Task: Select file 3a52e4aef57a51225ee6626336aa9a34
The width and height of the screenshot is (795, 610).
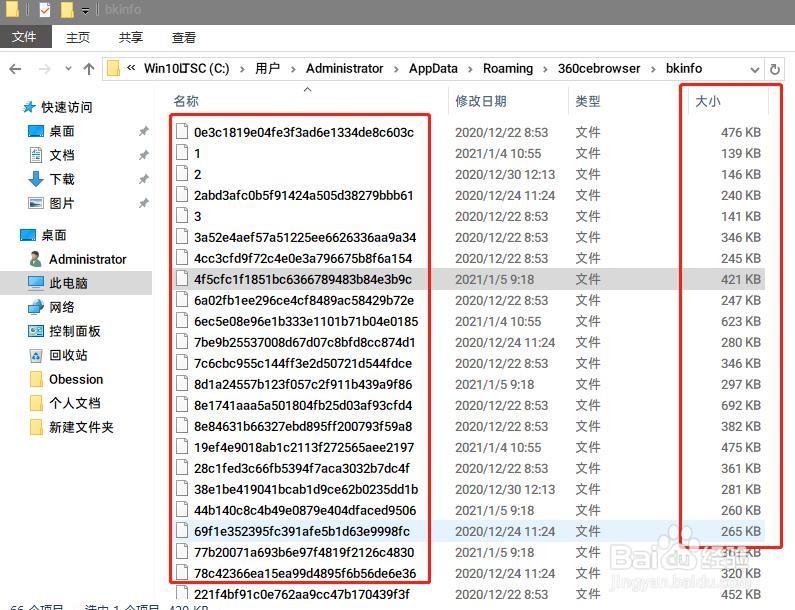Action: [x=305, y=237]
